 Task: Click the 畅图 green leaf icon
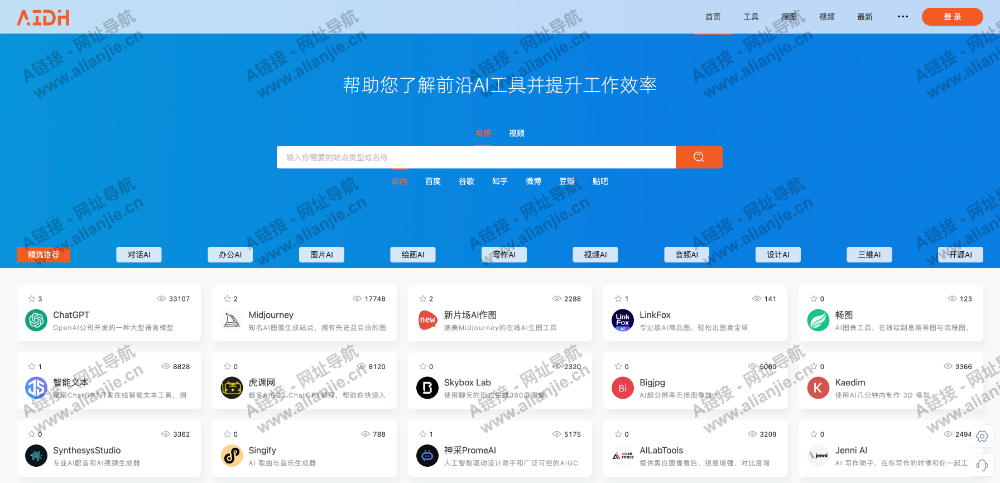tap(818, 320)
